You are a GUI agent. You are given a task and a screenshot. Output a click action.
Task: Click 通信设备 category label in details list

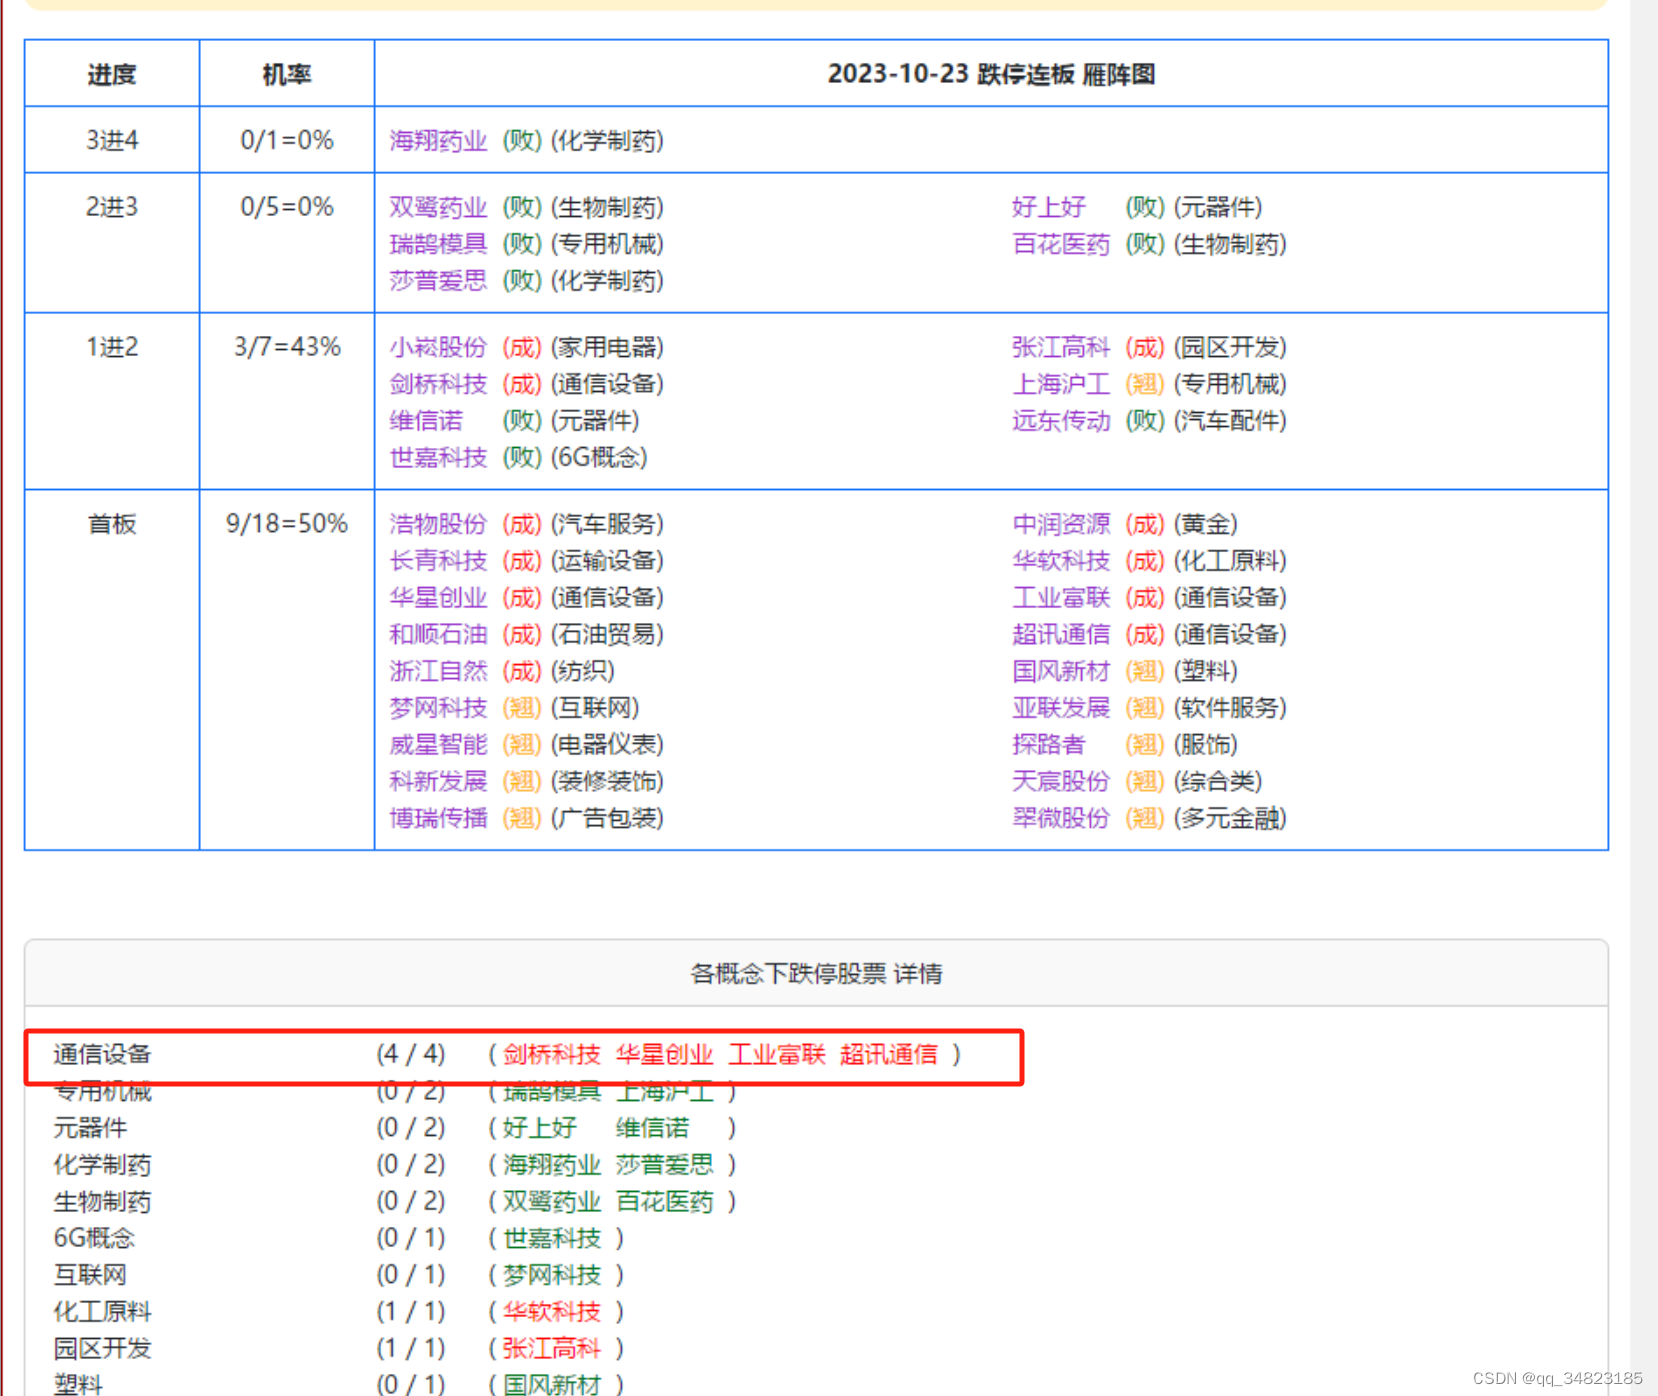(x=102, y=1054)
